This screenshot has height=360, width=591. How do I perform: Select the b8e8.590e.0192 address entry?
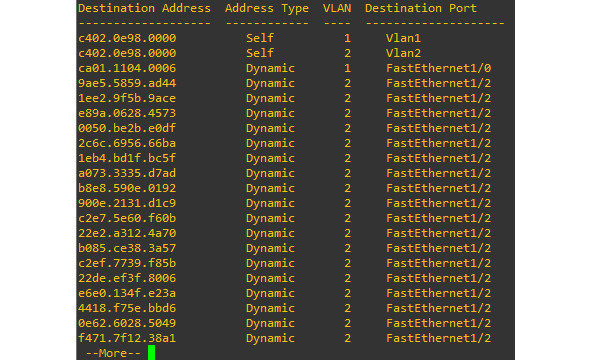click(x=127, y=188)
